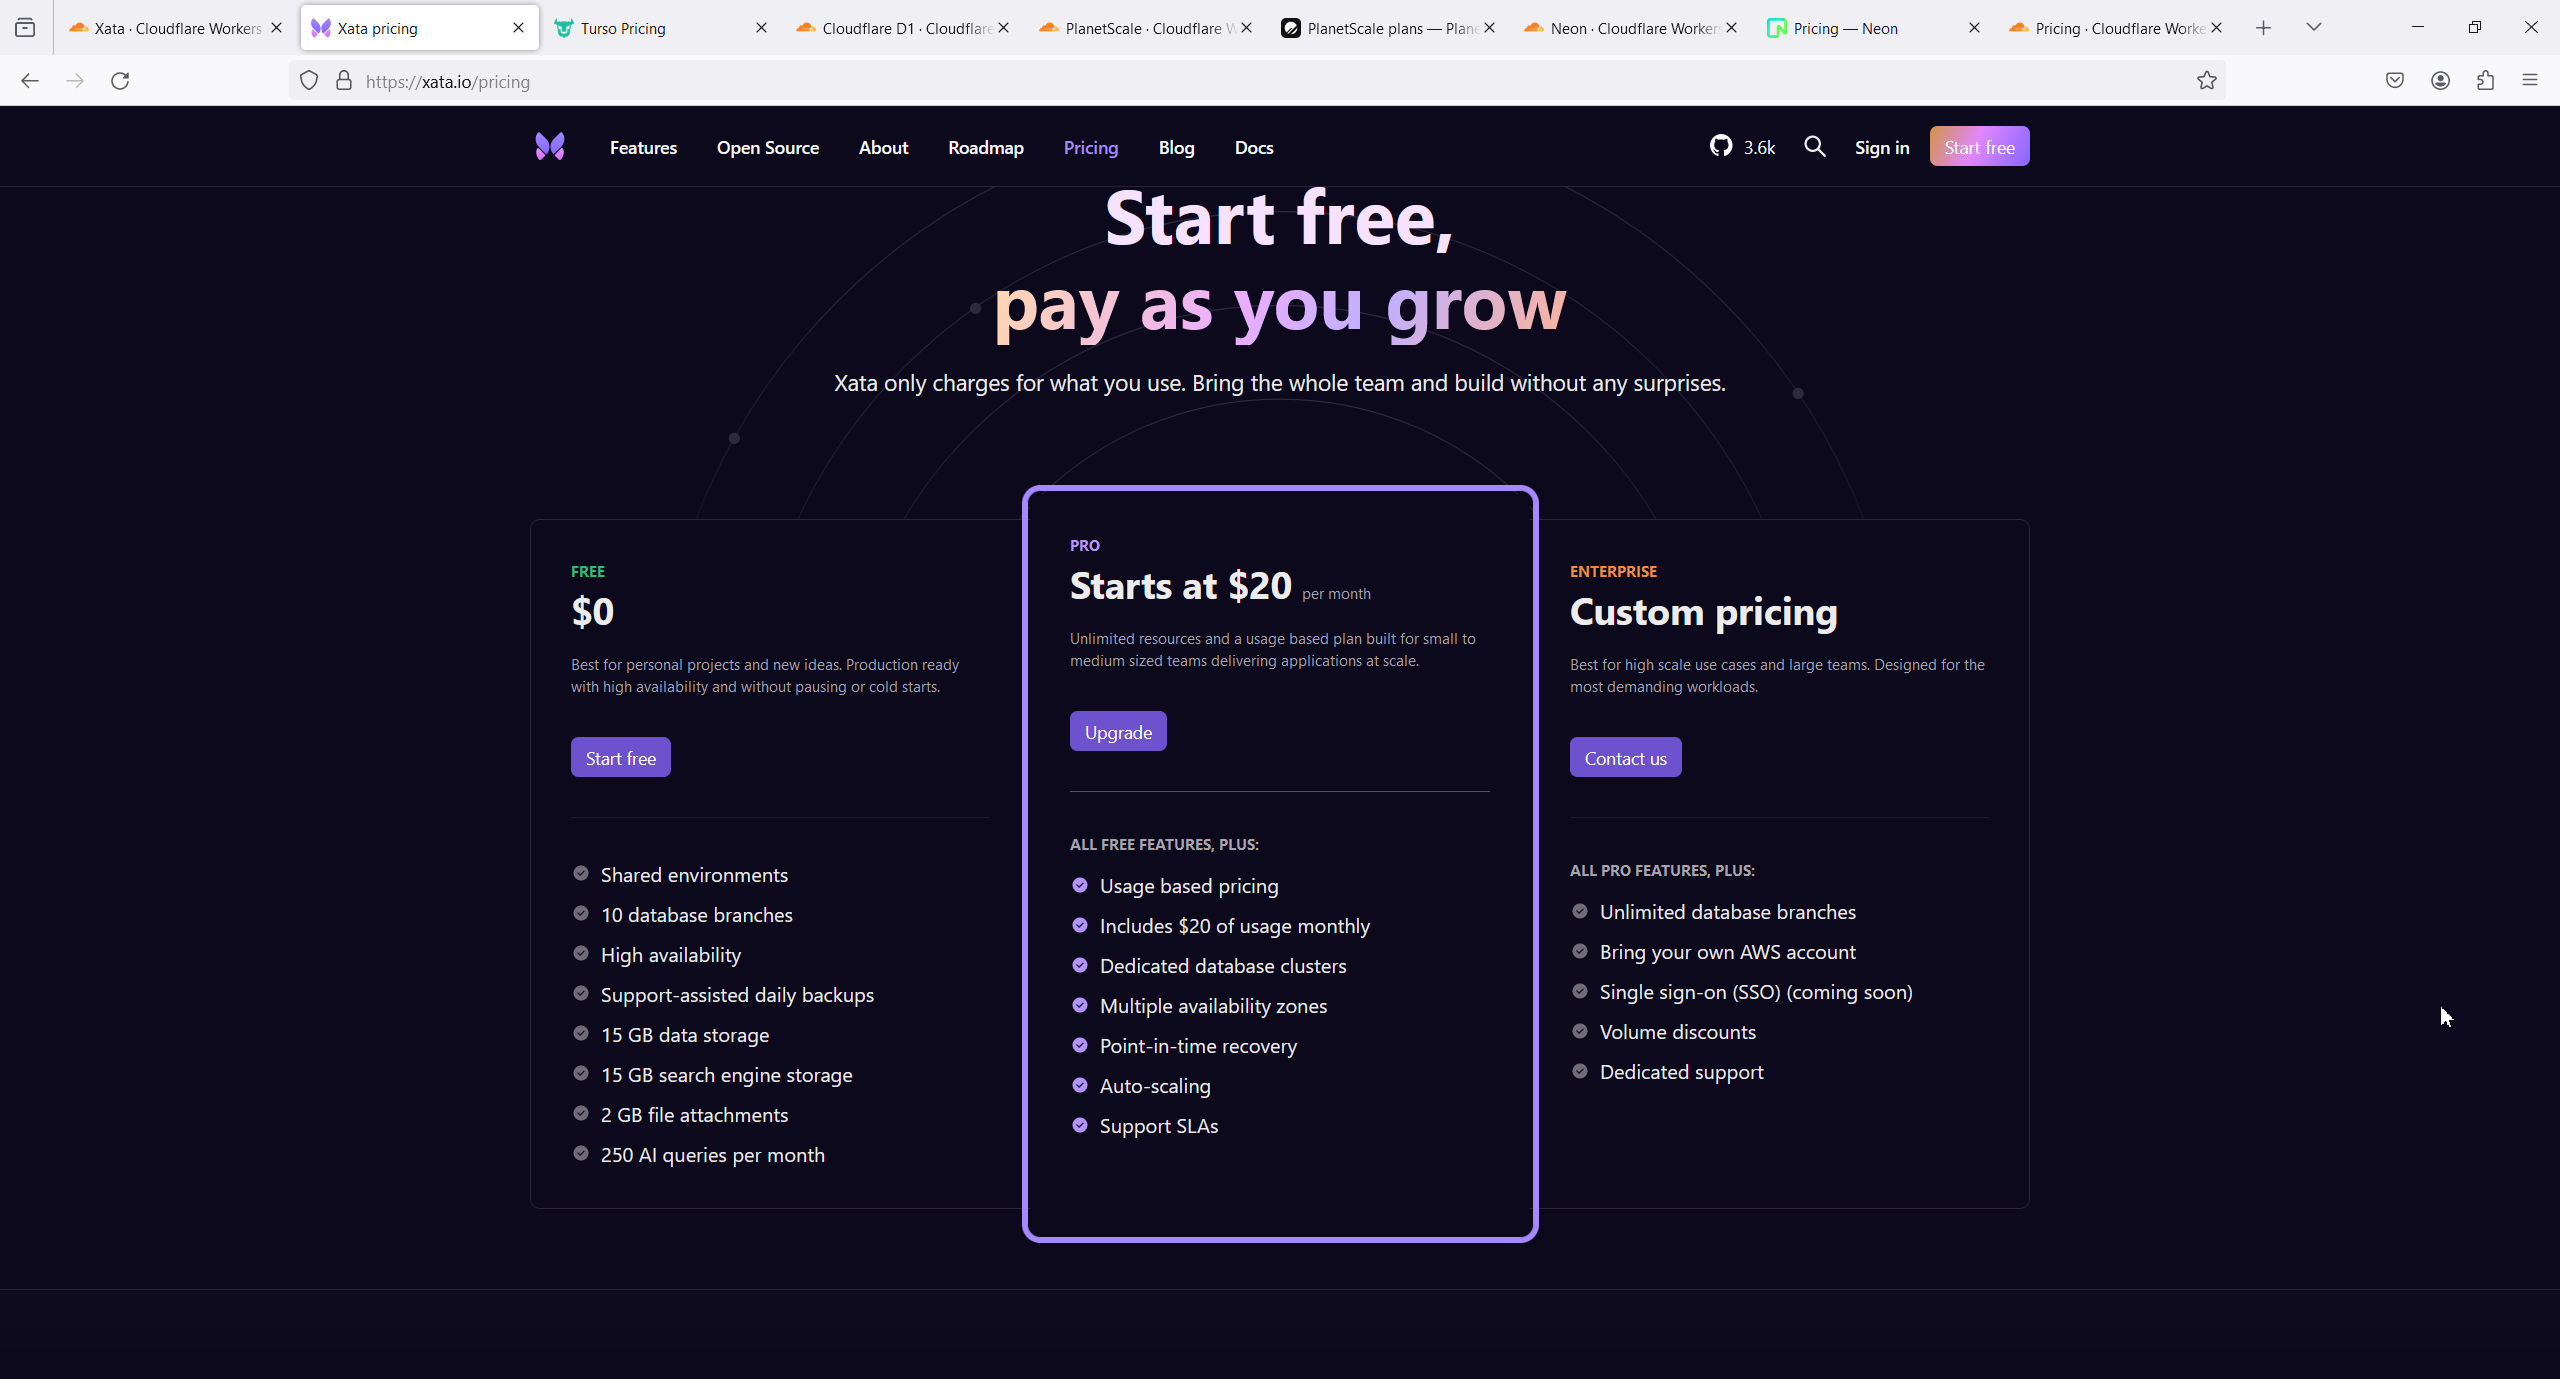Click the Contact us Enterprise button
The width and height of the screenshot is (2560, 1379).
tap(1625, 758)
